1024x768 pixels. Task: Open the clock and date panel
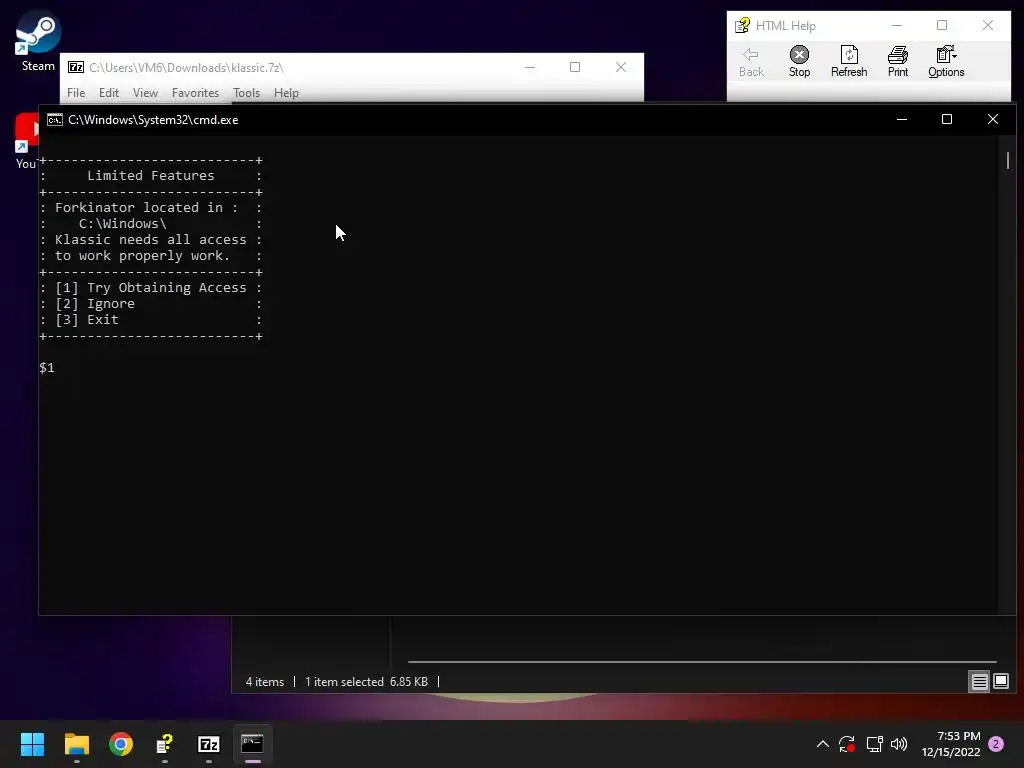coord(951,744)
